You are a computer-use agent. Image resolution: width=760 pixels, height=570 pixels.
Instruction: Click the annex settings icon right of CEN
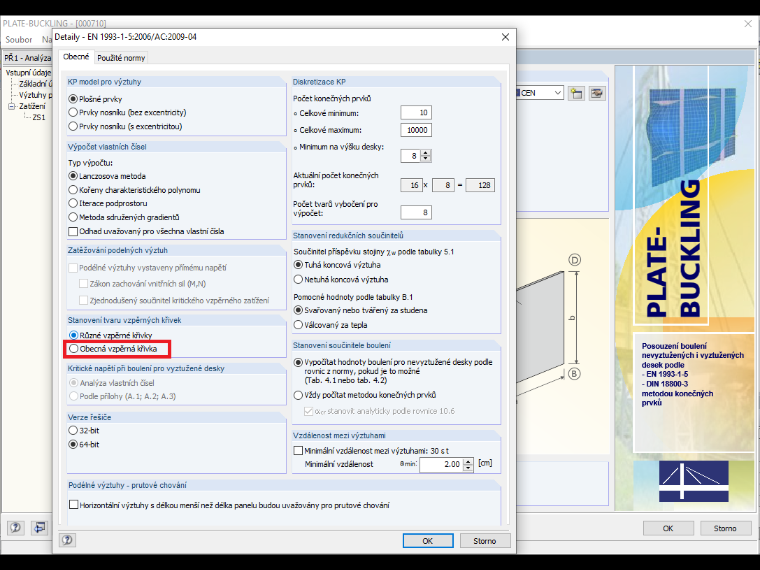(x=597, y=93)
